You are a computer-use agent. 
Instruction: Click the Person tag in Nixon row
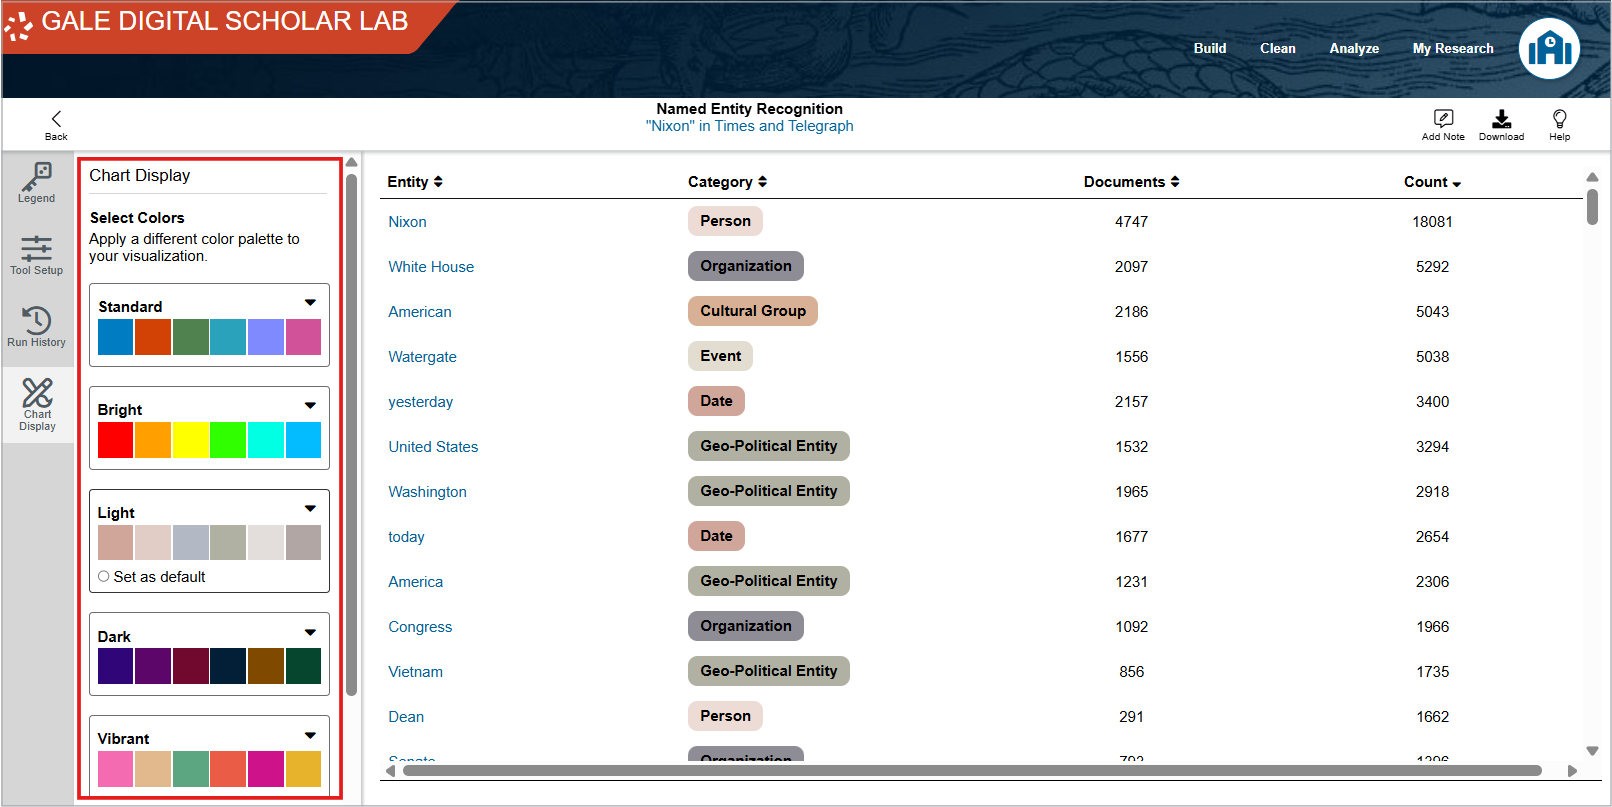725,221
